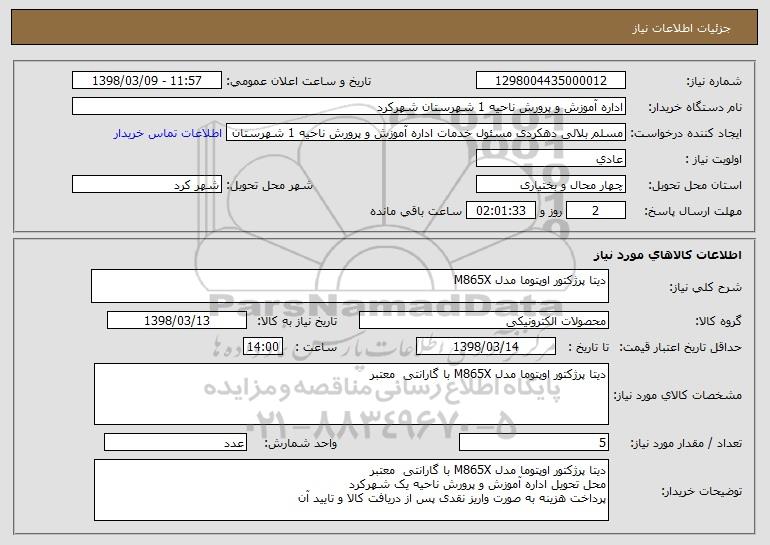770x545 pixels.
Task: Open the اطلاعات تماس خریدار link
Action: [x=168, y=134]
